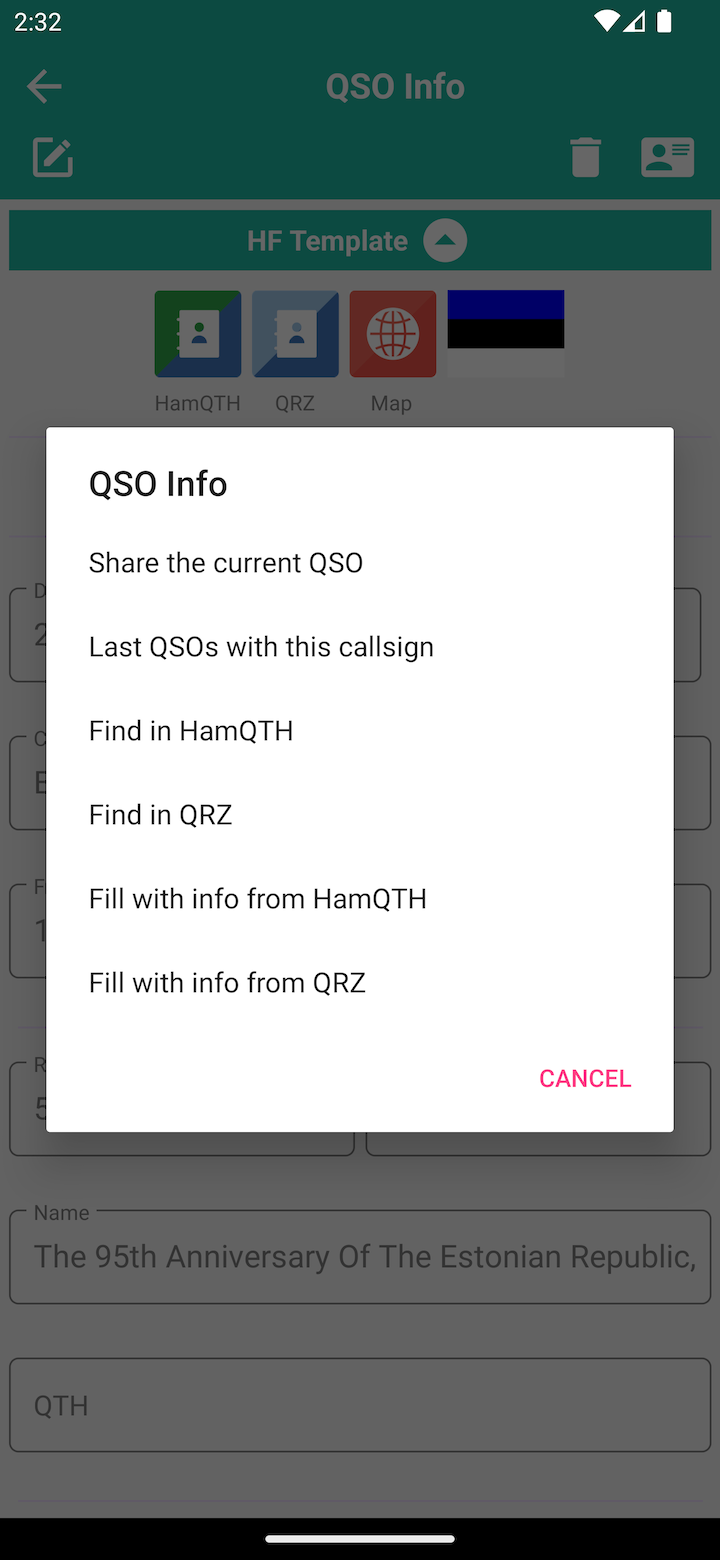Click the Name input field
Screen dimensions: 720x1560
(360, 1257)
